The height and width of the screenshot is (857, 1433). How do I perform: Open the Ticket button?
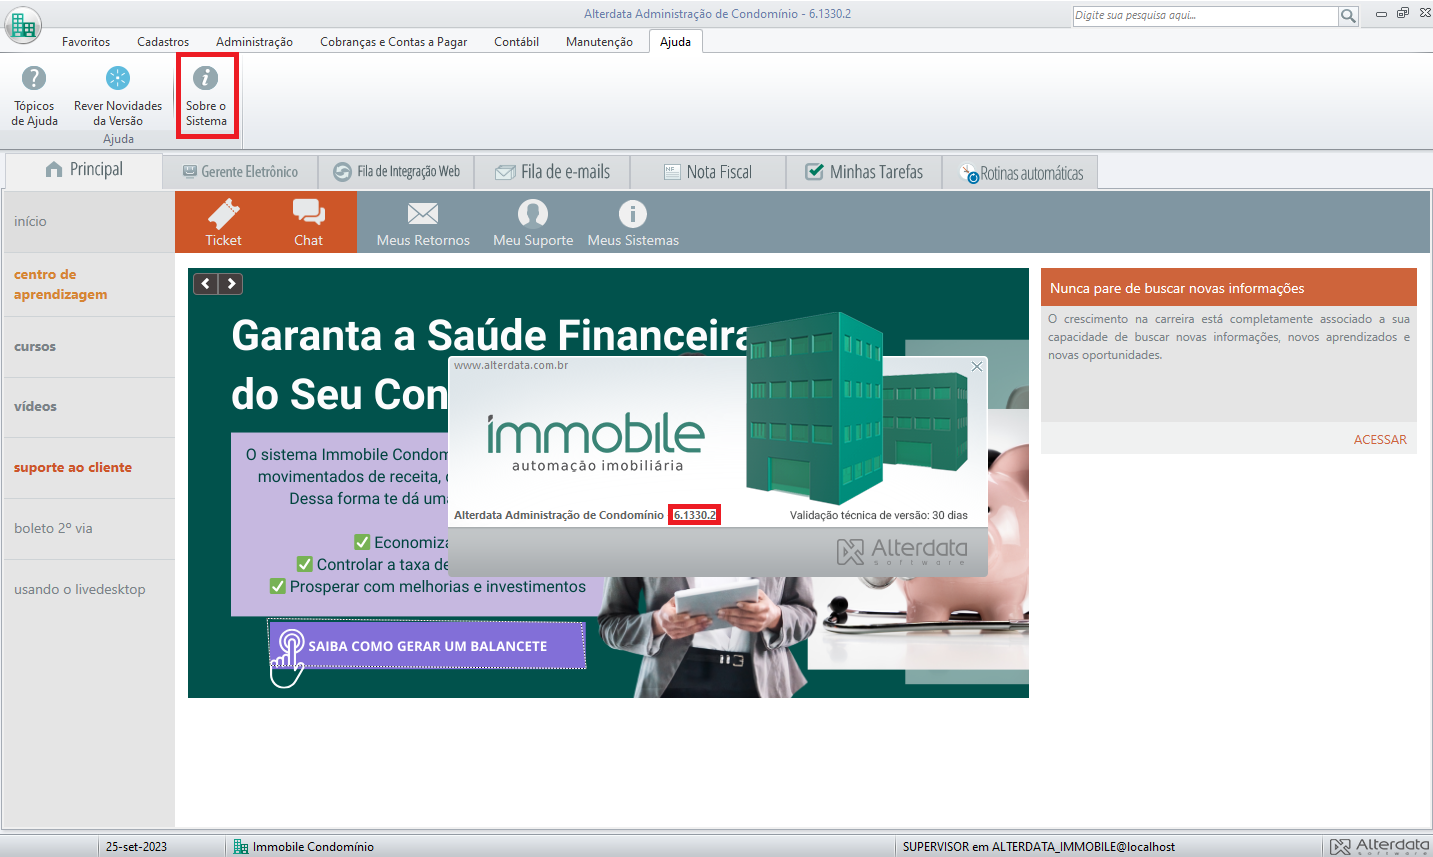(223, 222)
